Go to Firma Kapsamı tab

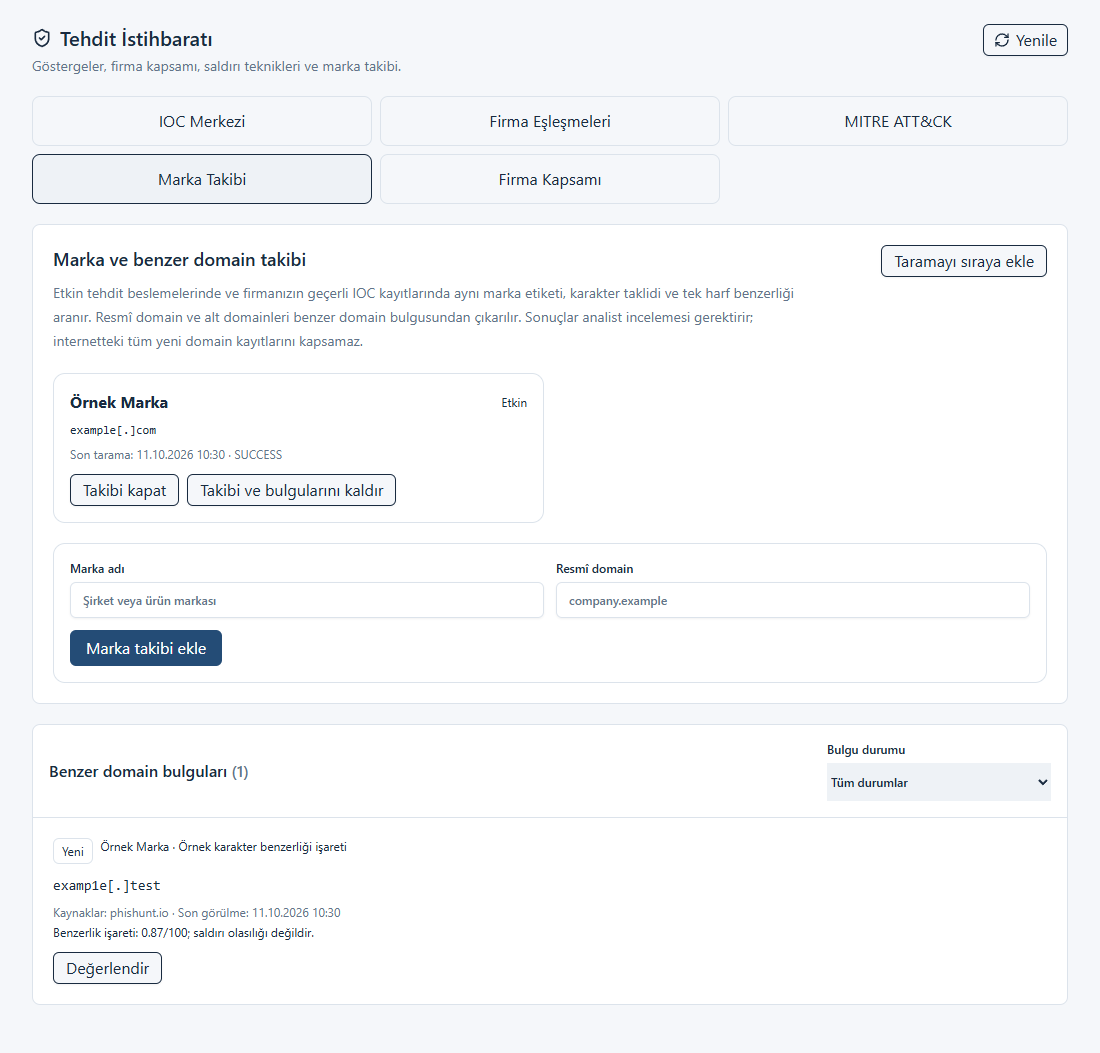(x=550, y=180)
